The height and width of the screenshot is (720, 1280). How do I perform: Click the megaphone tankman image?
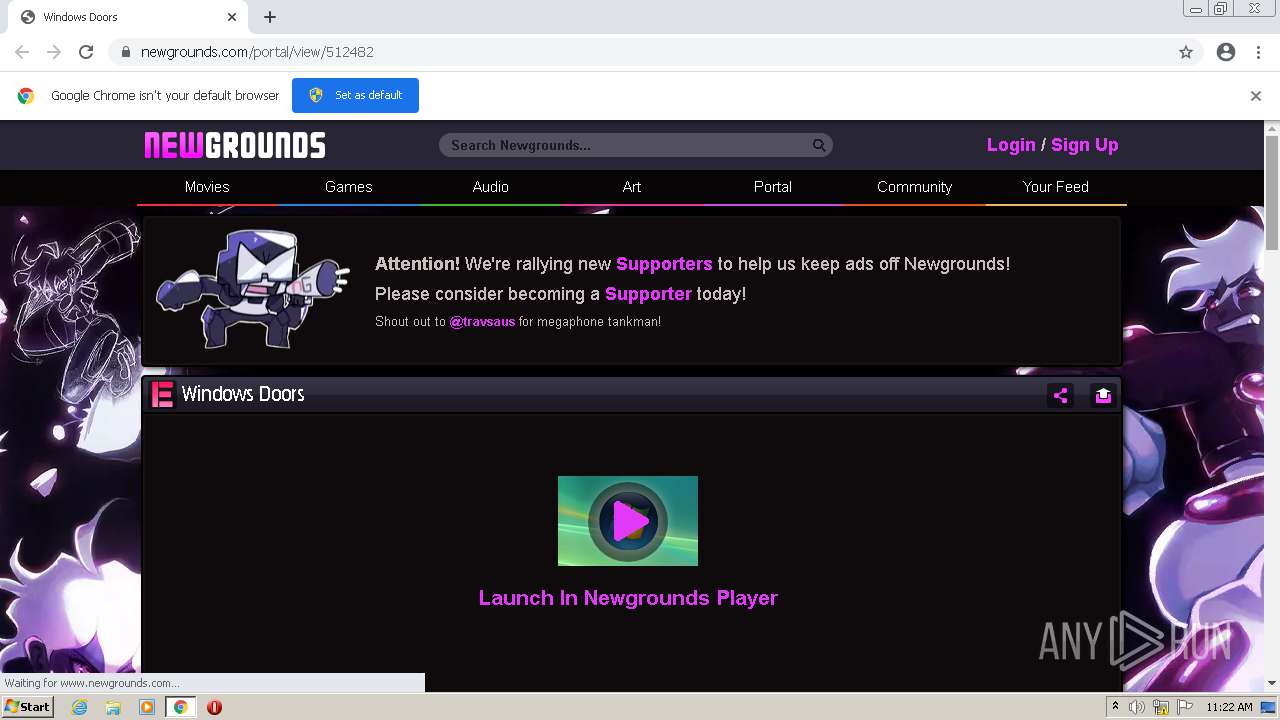tap(252, 289)
